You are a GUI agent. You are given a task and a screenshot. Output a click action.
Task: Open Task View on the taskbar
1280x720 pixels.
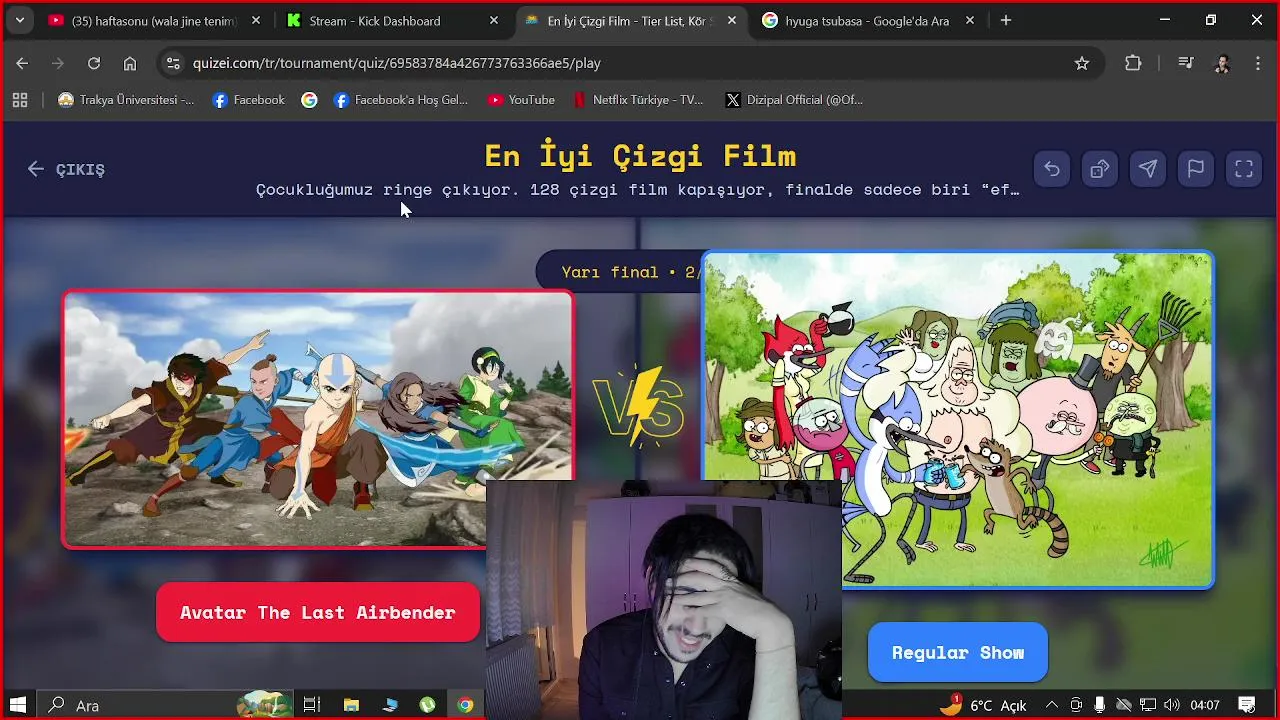311,705
